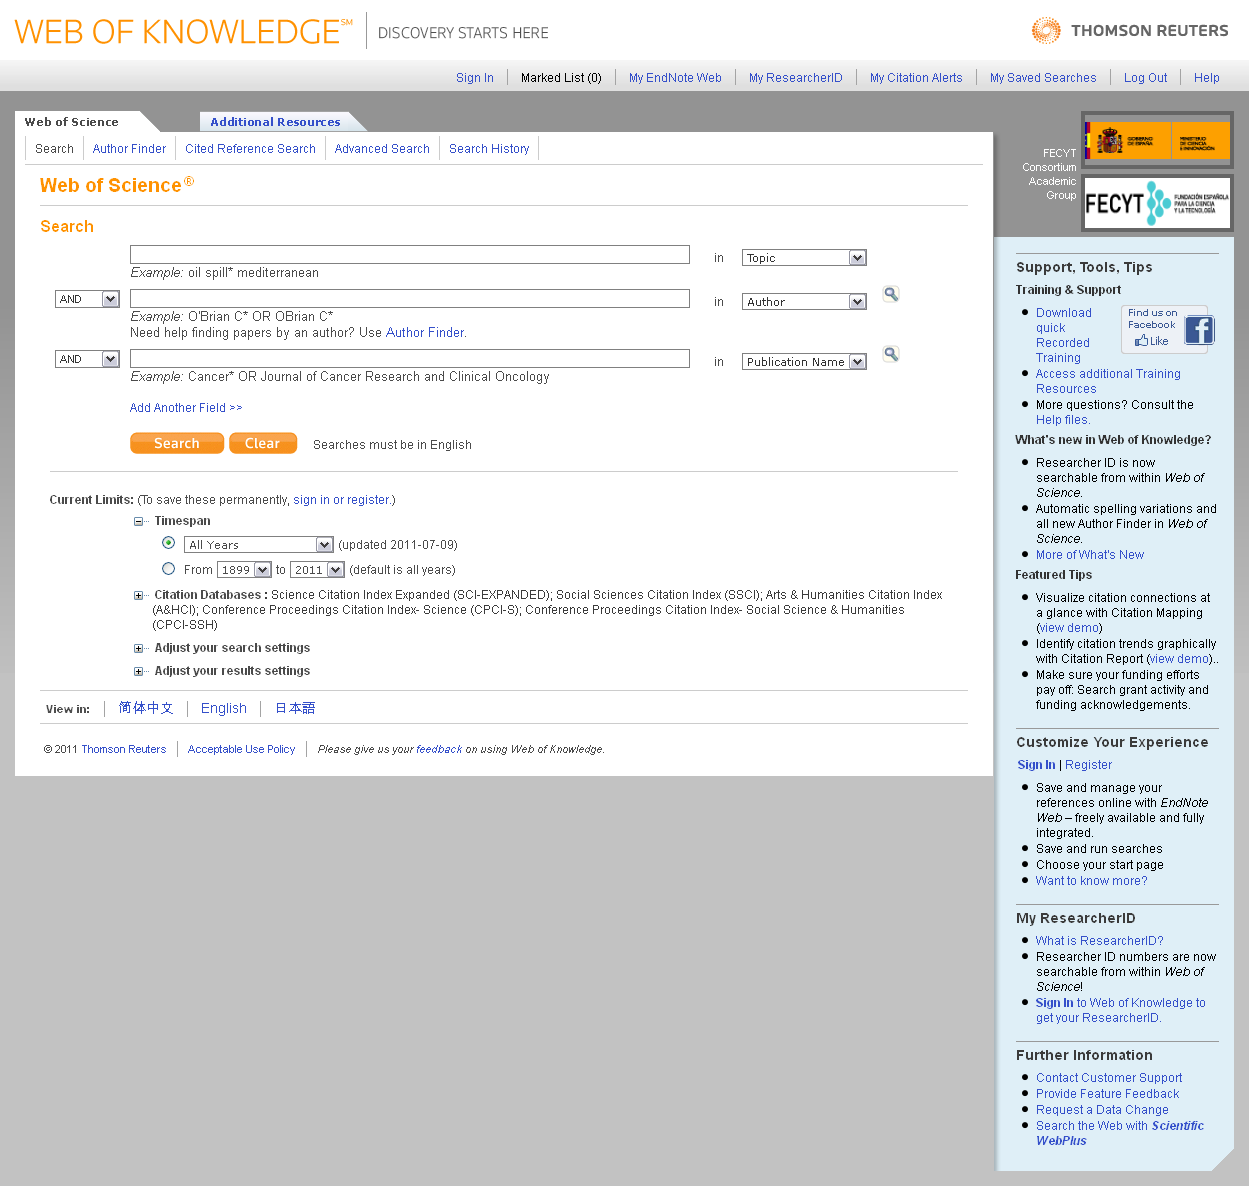Open the Advanced Search tab
The image size is (1249, 1186).
coord(382,149)
